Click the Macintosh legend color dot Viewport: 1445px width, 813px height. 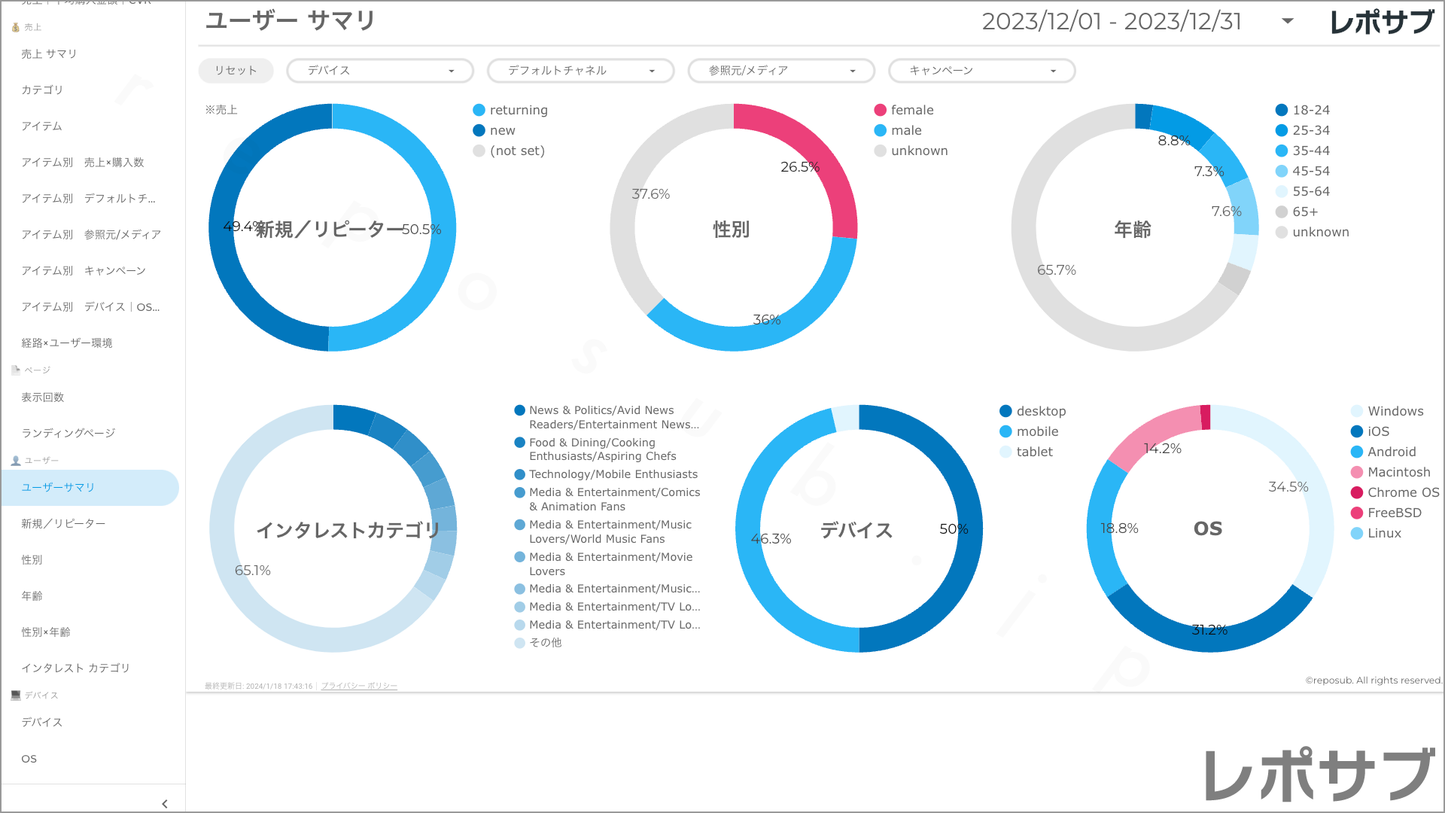coord(1357,472)
